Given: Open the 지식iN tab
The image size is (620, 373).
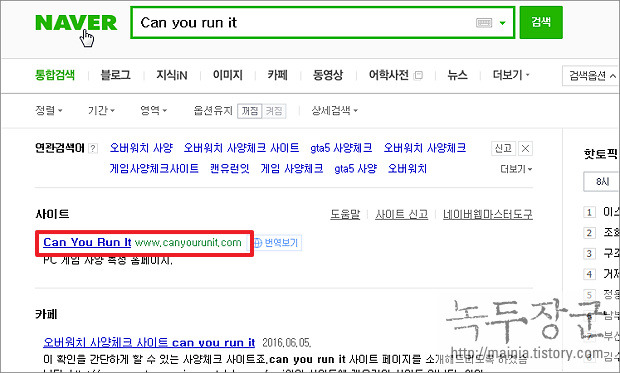Looking at the screenshot, I should pos(172,75).
